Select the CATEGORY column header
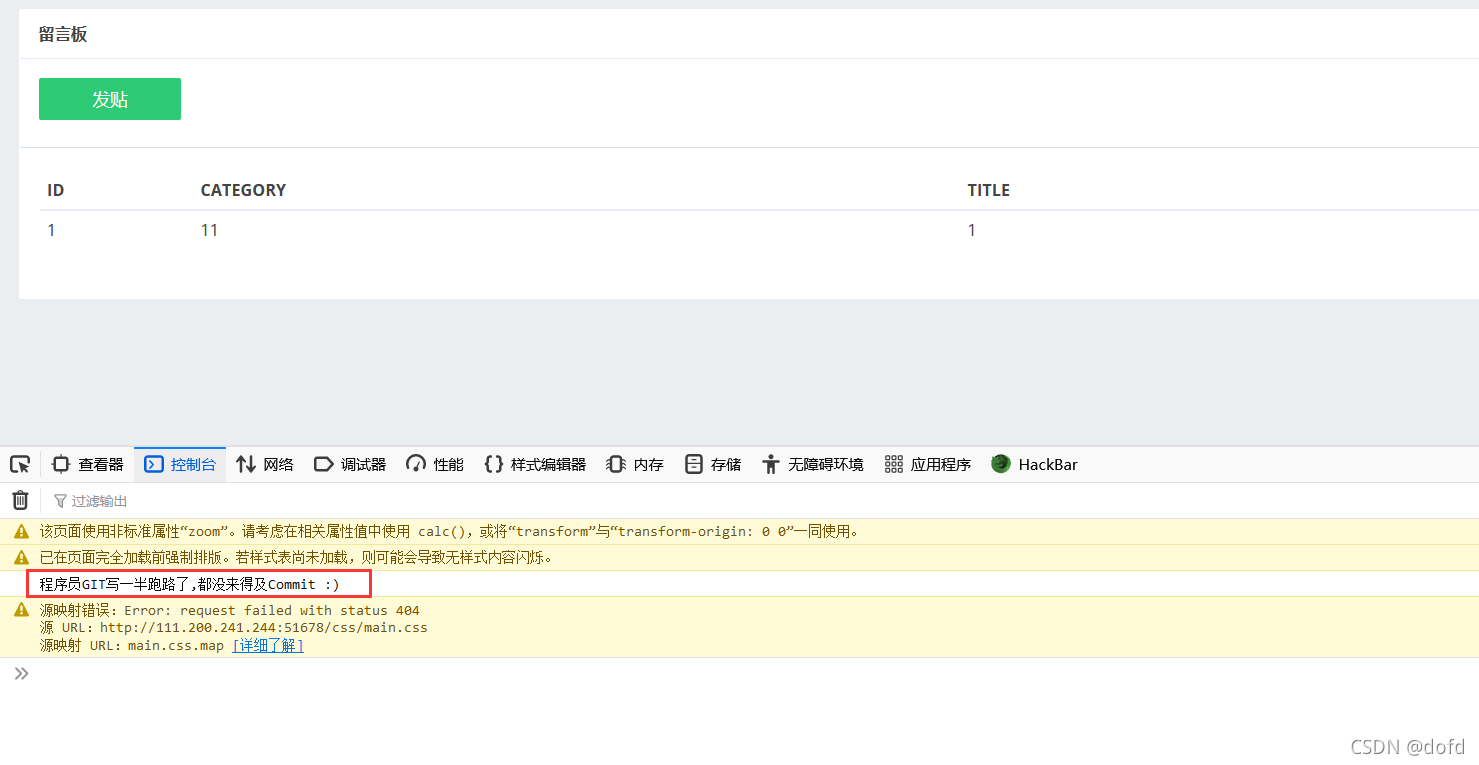The width and height of the screenshot is (1479, 765). pos(243,190)
